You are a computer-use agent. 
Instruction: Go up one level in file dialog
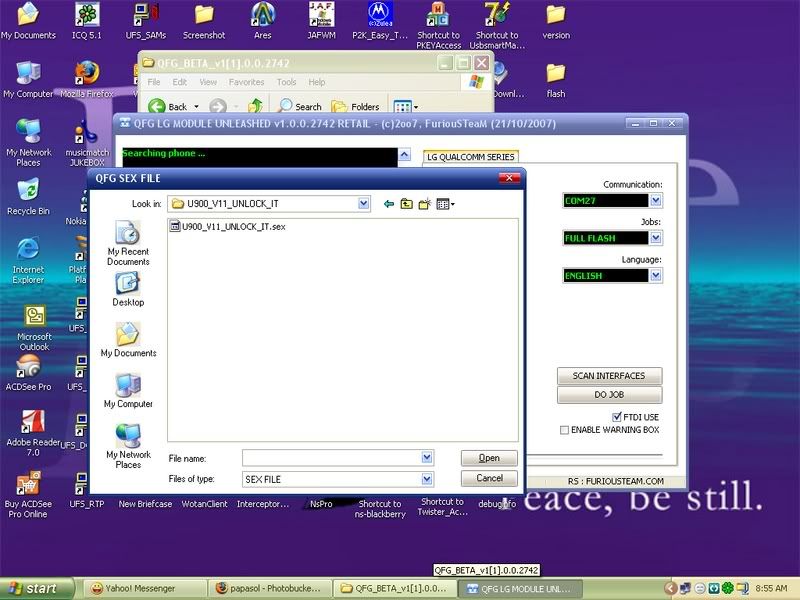(407, 204)
